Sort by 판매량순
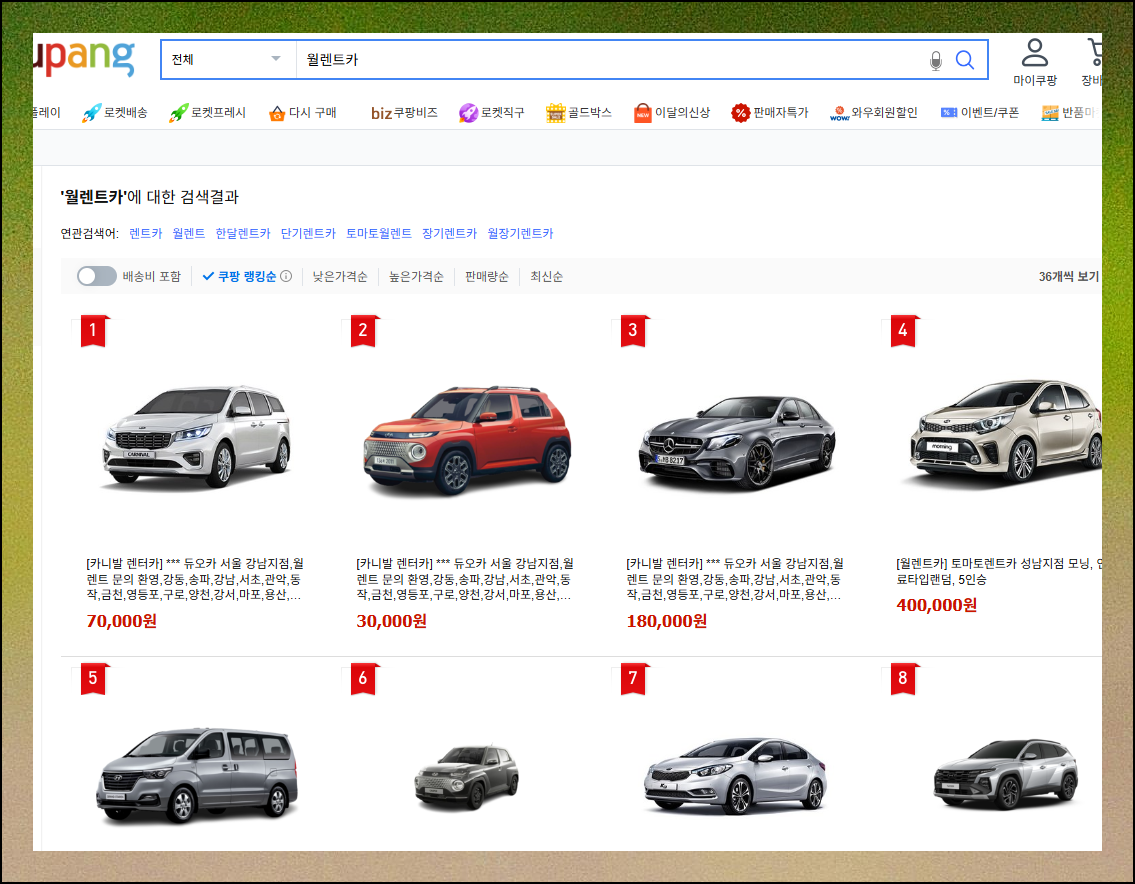Viewport: 1135px width, 884px height. [486, 277]
